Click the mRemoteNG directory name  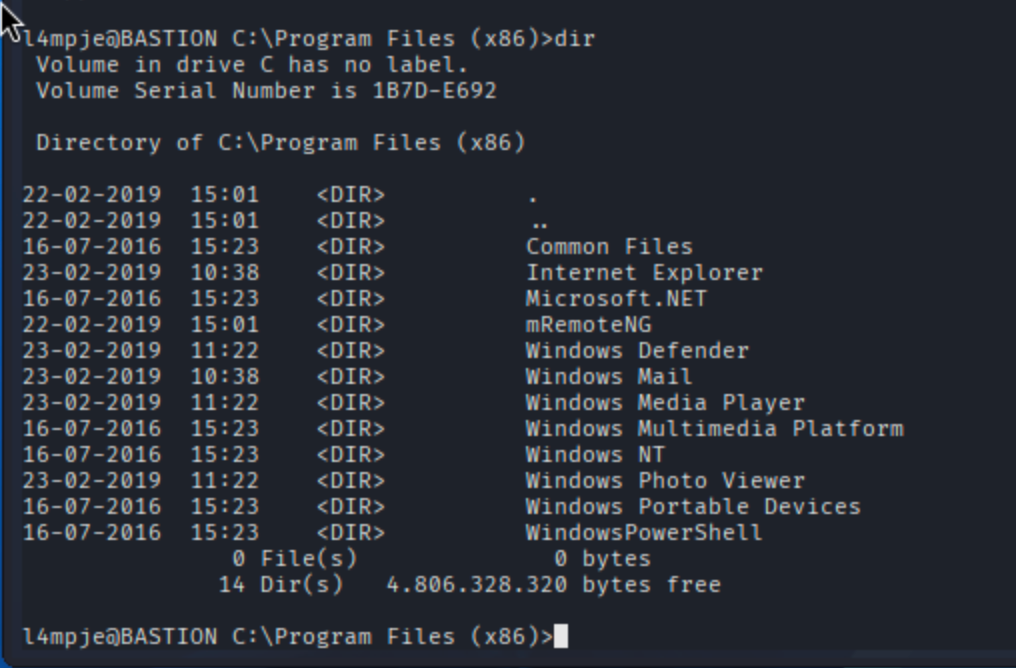pyautogui.click(x=588, y=325)
